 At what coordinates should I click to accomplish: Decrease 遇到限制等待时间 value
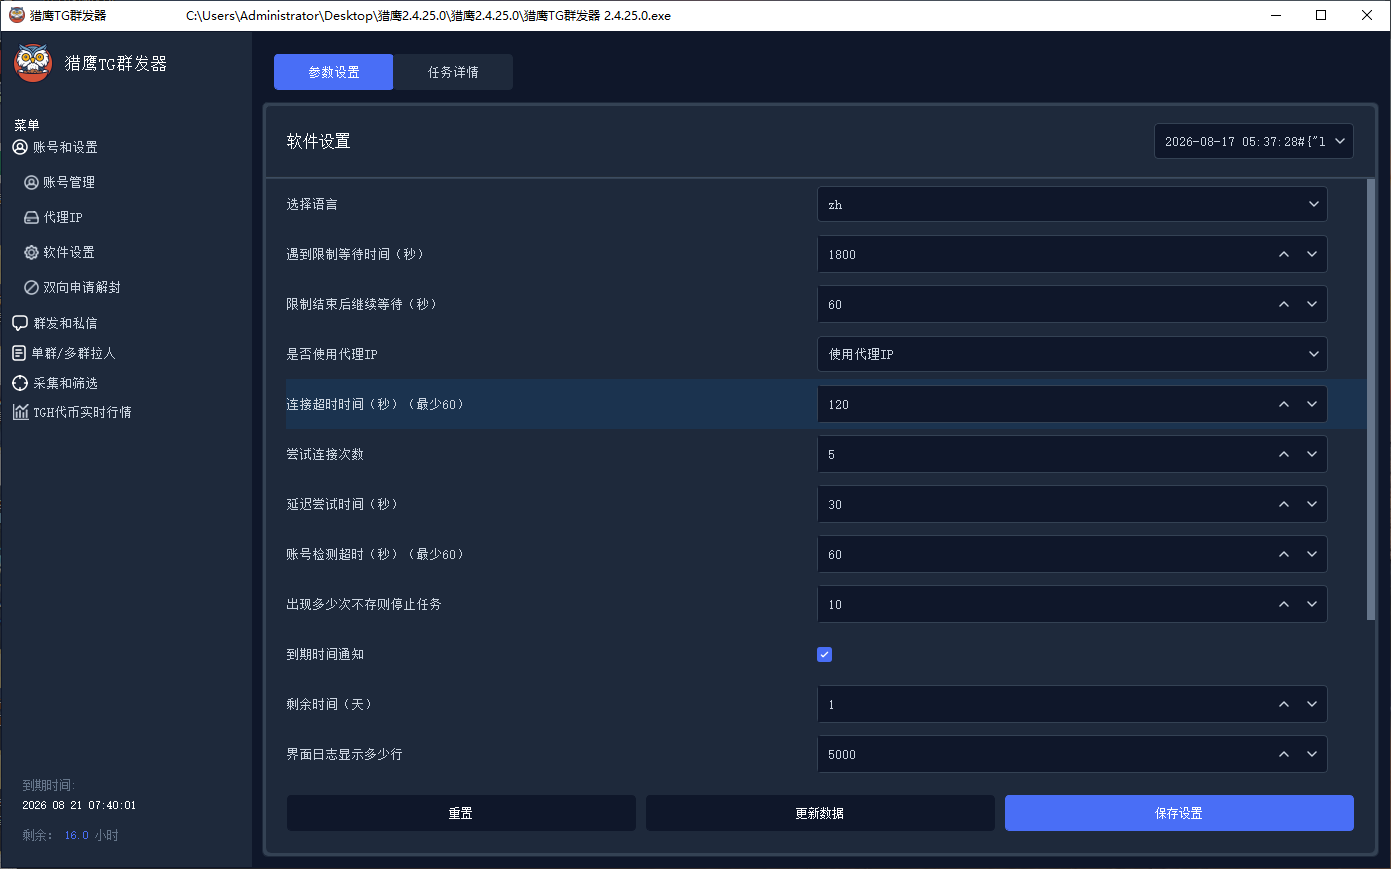tap(1312, 254)
